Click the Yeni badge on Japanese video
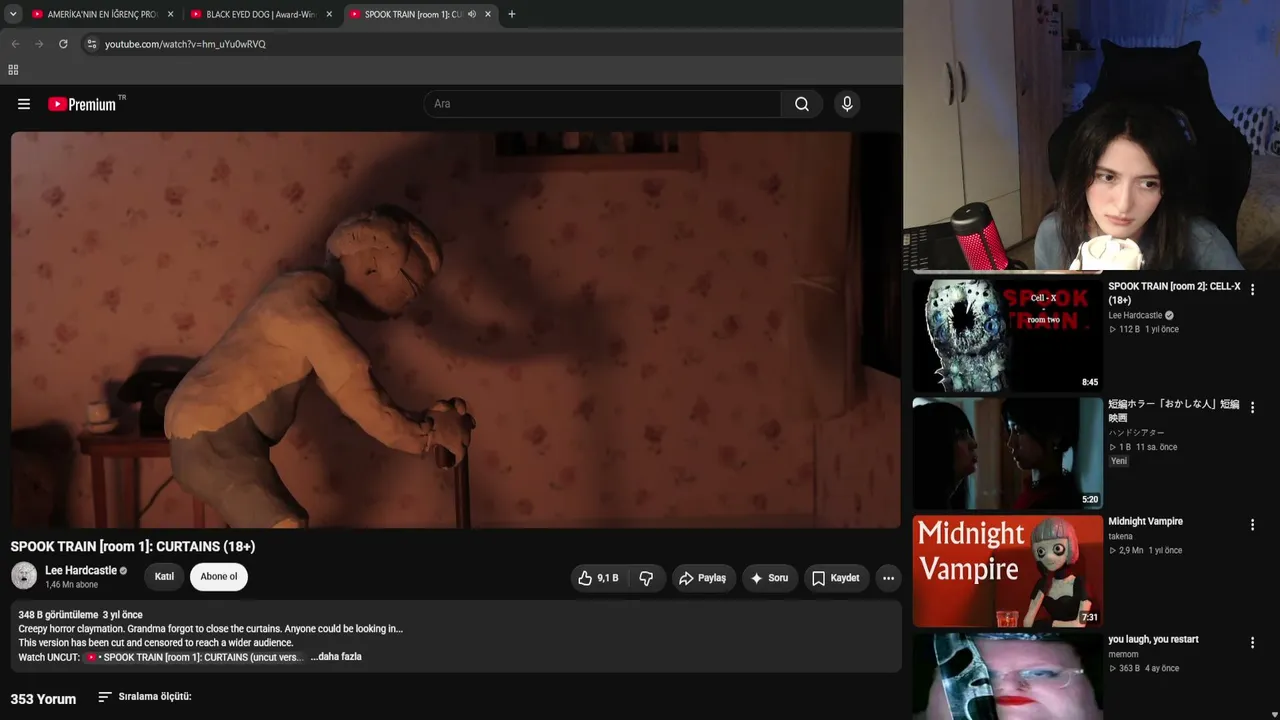The image size is (1280, 720). pos(1118,461)
